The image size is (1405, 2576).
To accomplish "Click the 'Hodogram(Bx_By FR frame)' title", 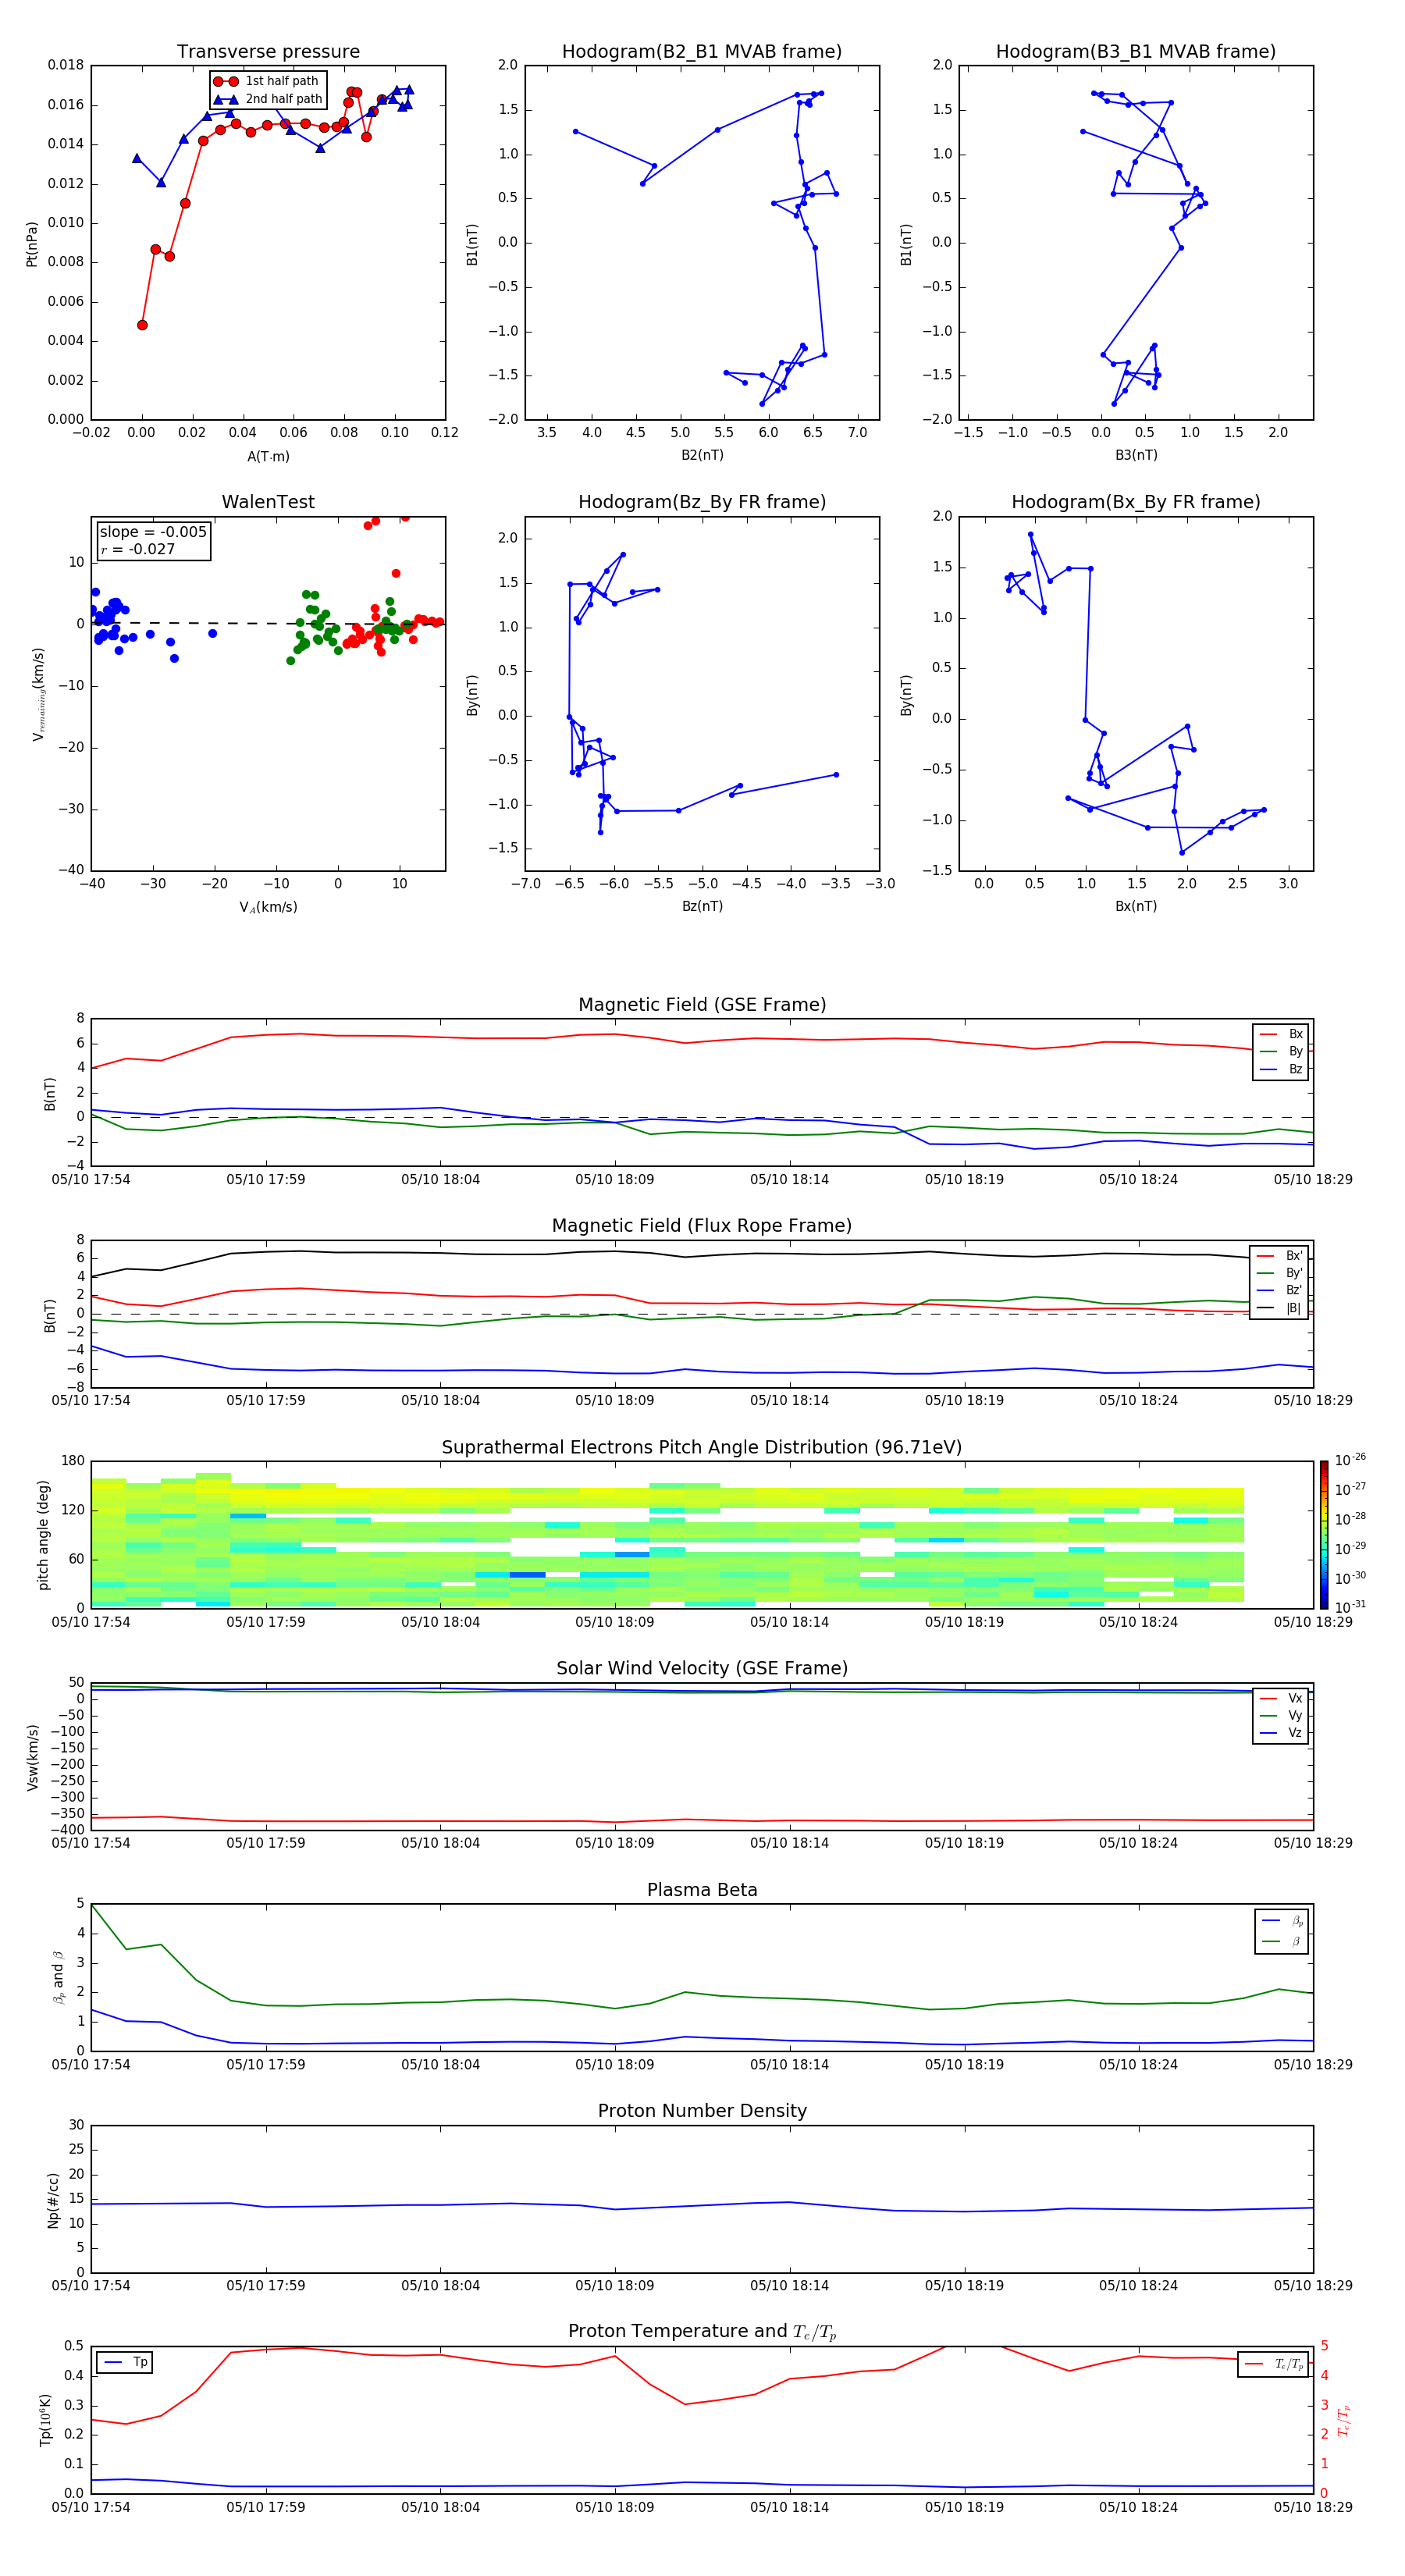I will 1136,502.
